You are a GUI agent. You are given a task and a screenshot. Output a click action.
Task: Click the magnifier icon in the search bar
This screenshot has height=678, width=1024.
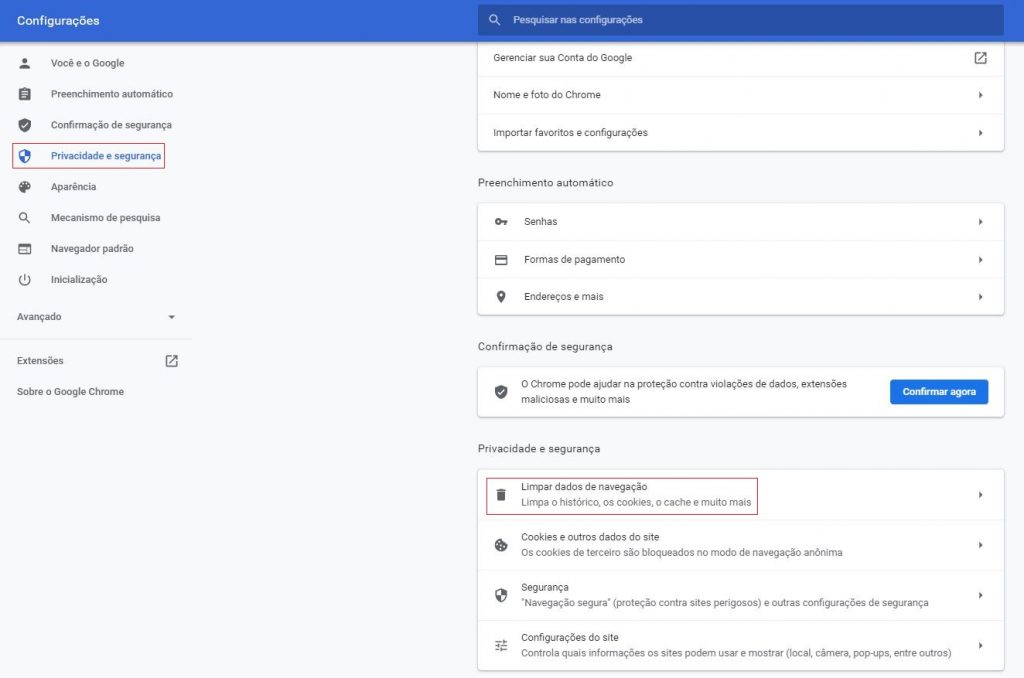(494, 19)
